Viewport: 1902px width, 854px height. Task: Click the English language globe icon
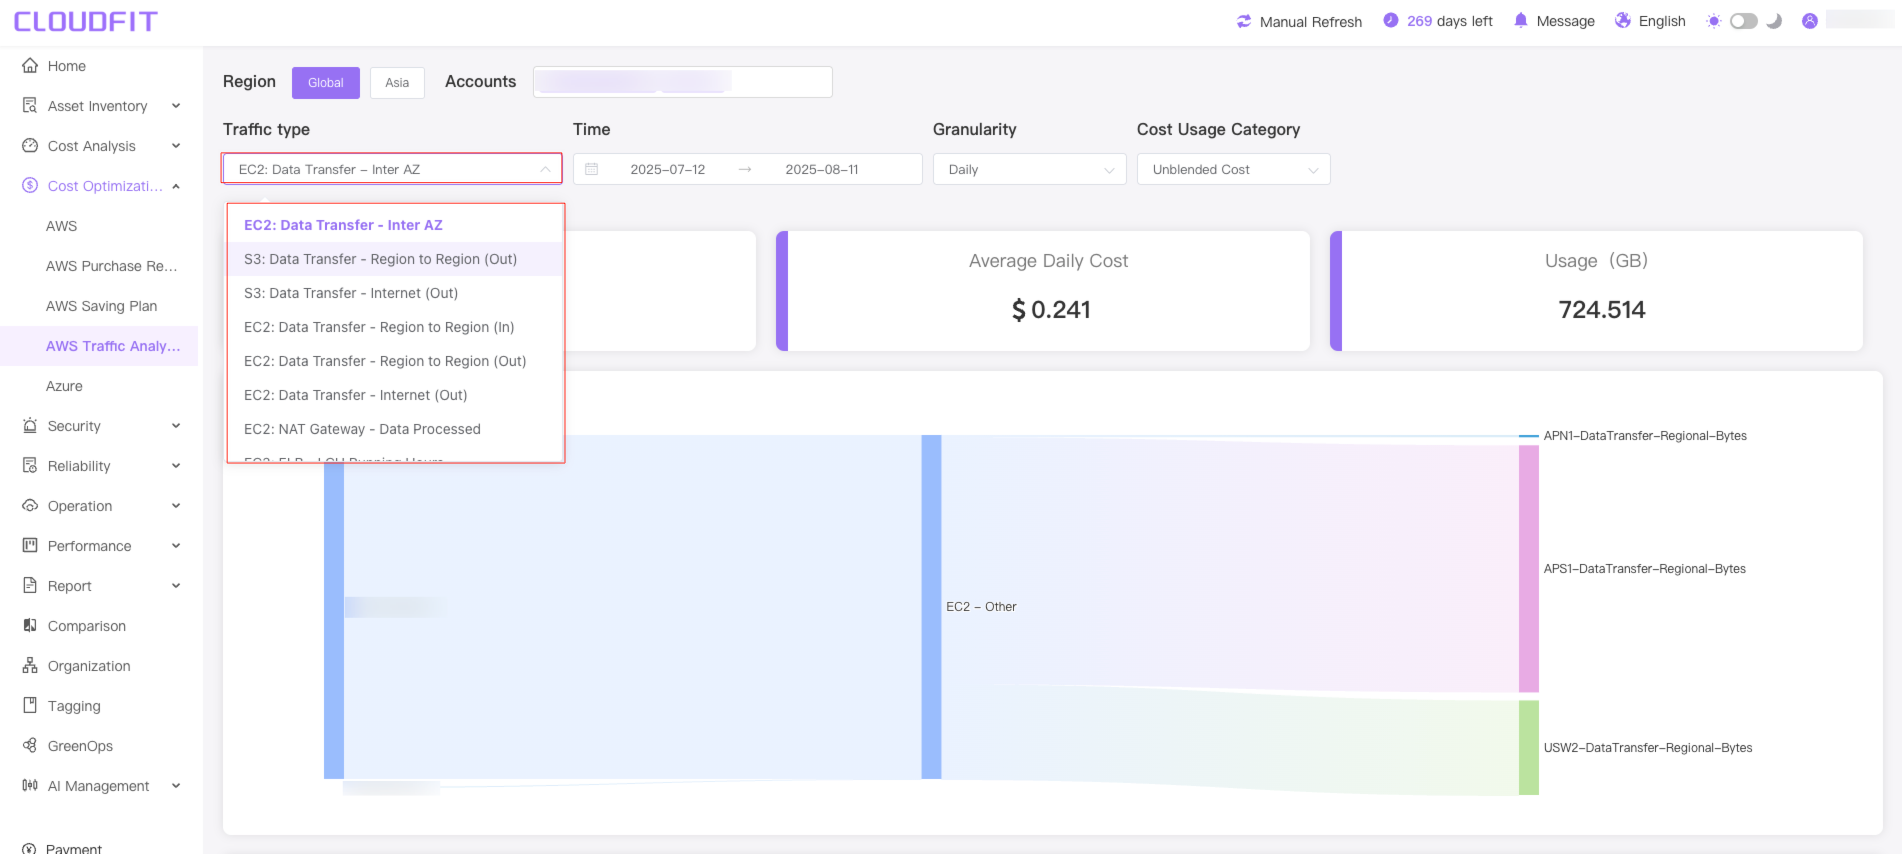(1623, 20)
